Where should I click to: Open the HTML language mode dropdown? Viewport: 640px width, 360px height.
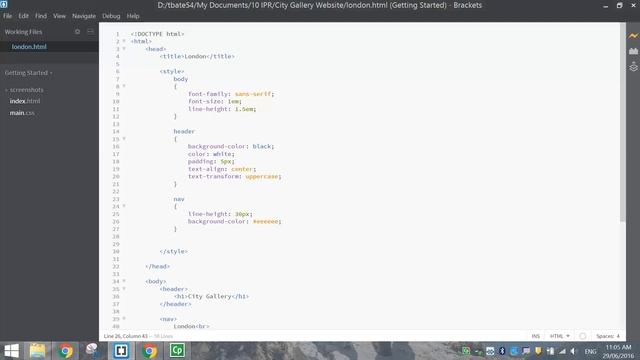pos(560,336)
